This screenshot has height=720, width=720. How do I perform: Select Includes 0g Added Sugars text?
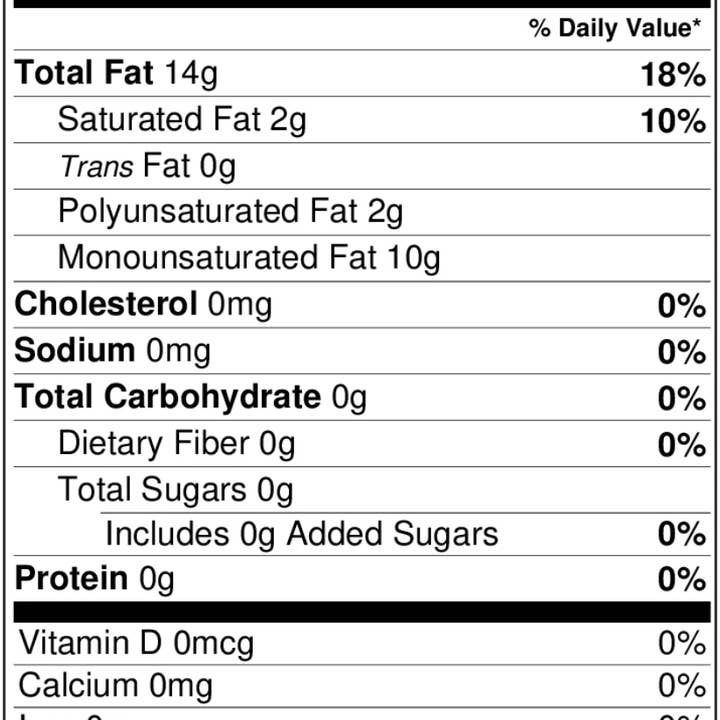point(302,534)
